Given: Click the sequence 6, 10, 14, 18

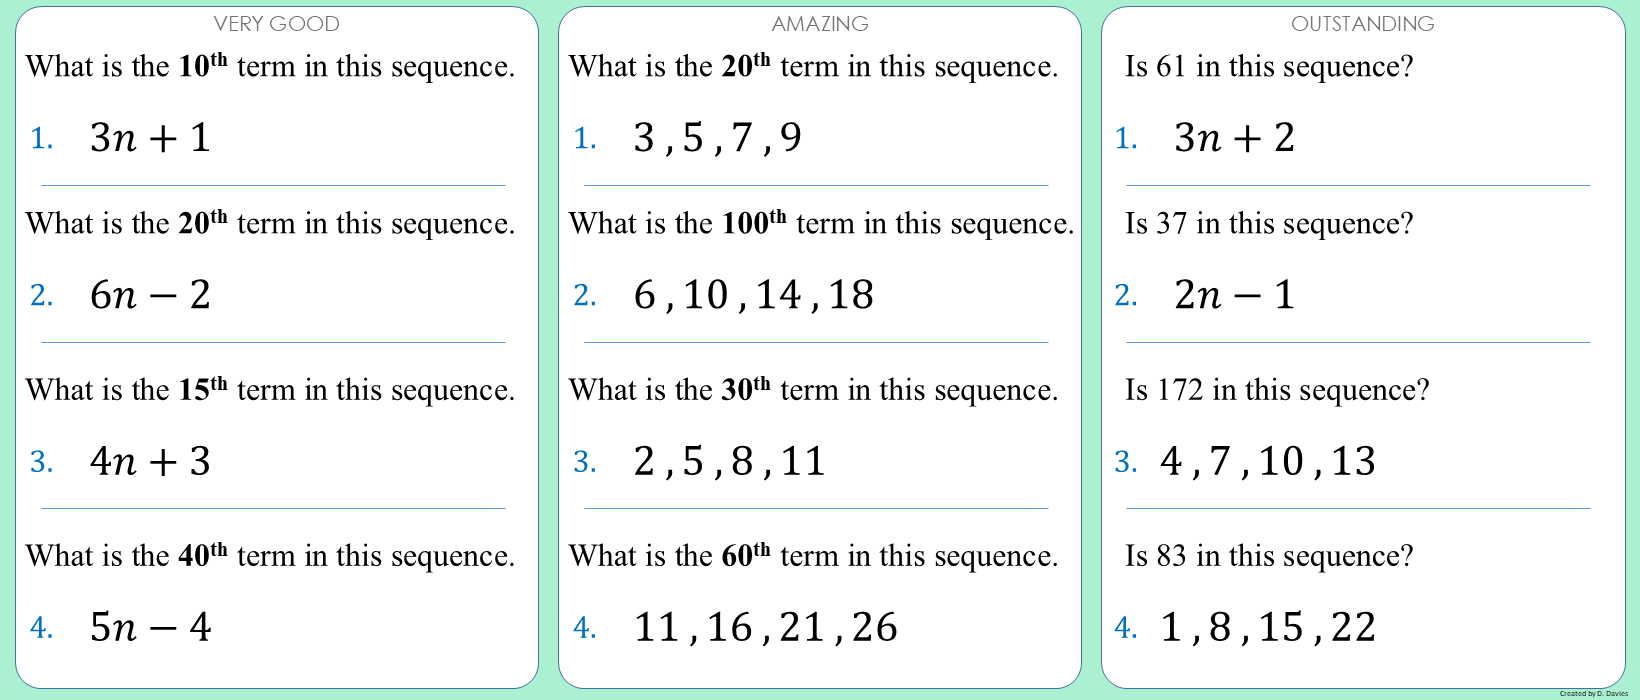Looking at the screenshot, I should click(x=754, y=295).
